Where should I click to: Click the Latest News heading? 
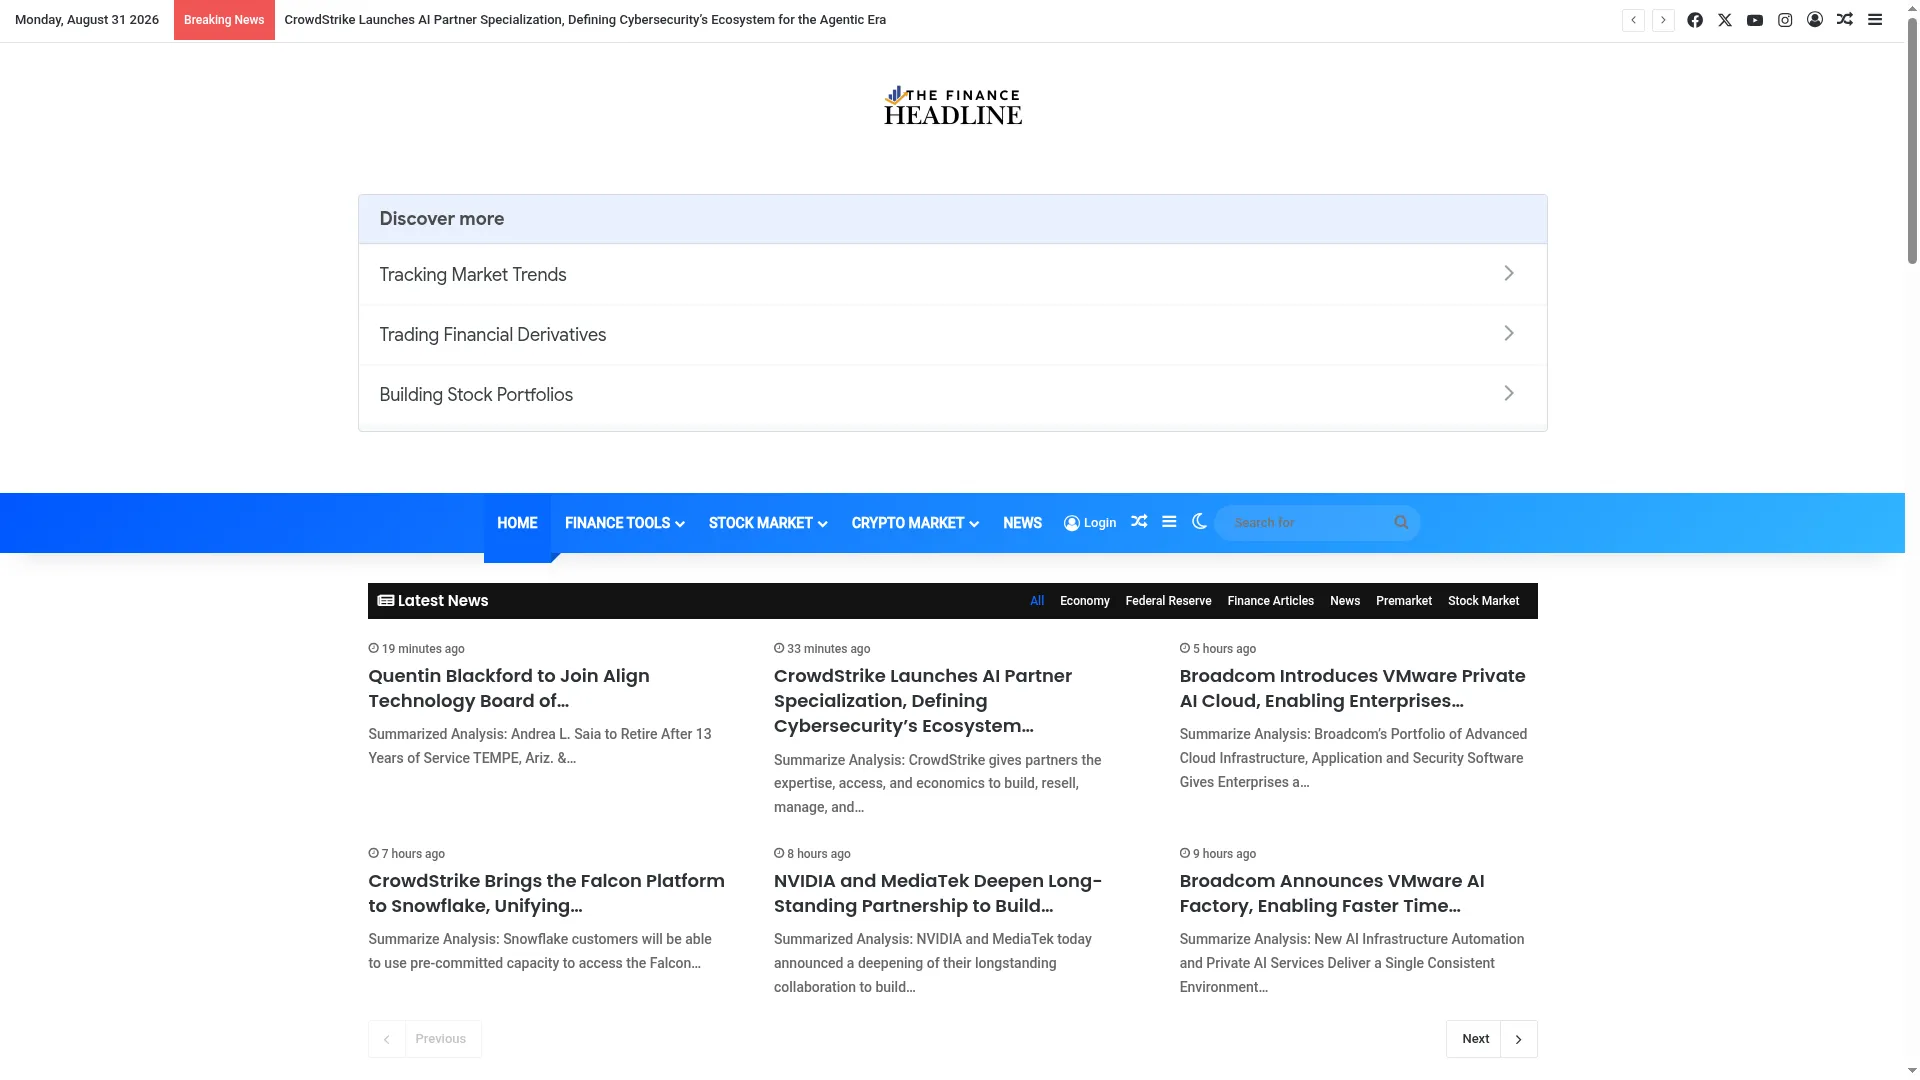coord(433,601)
